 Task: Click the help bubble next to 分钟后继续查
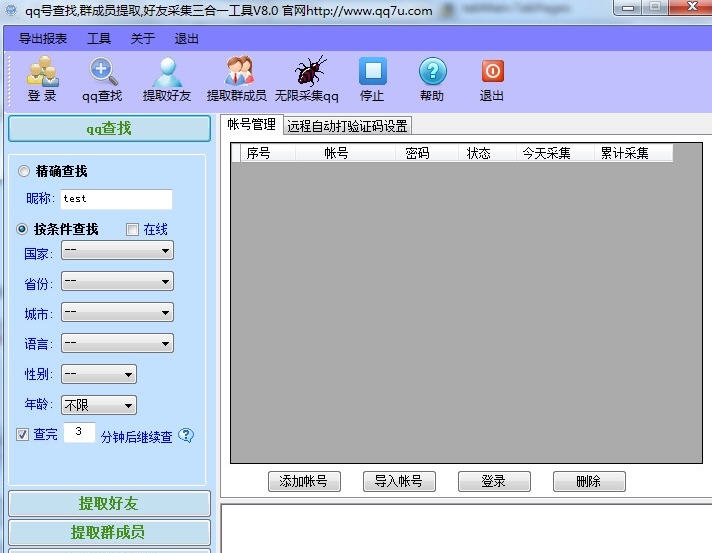186,435
